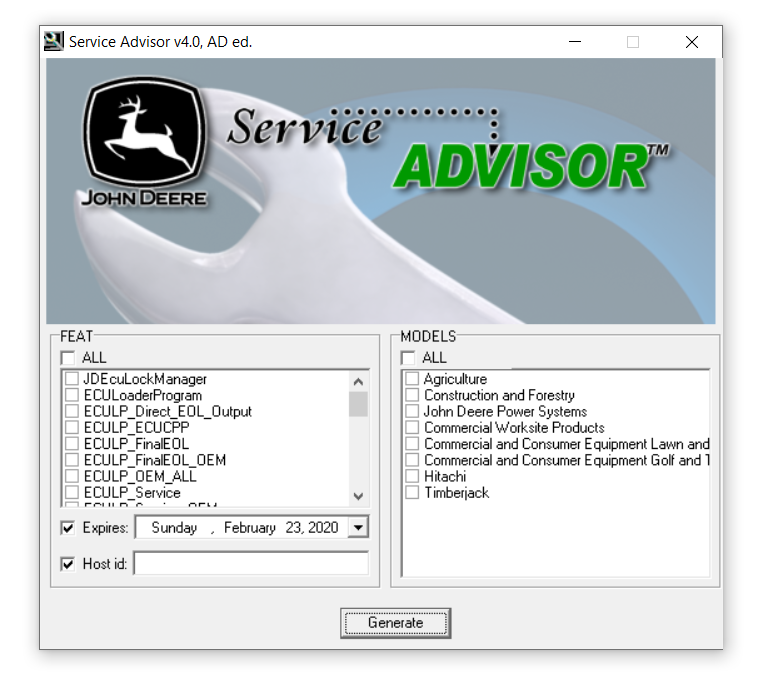
Task: Click the Service Advisor title bar icon
Action: (54, 41)
